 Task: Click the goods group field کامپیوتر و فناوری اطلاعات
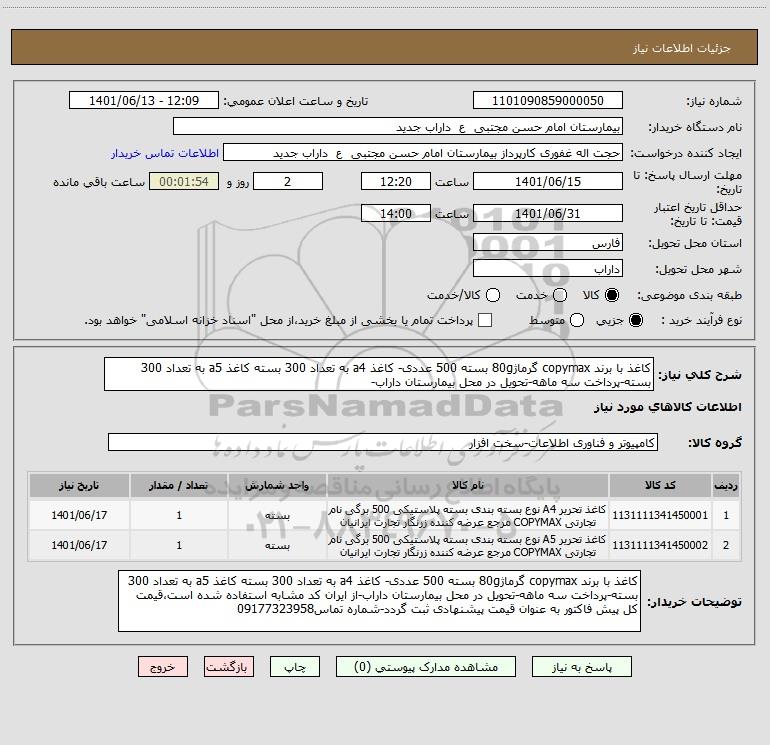383,442
